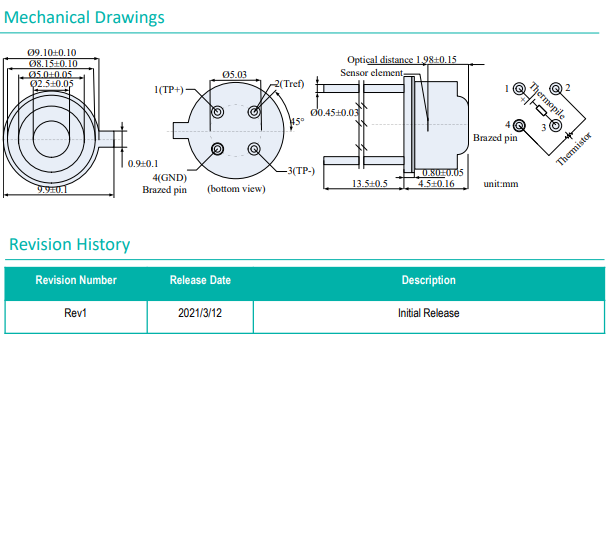Image resolution: width=611 pixels, height=533 pixels.
Task: Select the Initial Release description cell
Action: 428,313
